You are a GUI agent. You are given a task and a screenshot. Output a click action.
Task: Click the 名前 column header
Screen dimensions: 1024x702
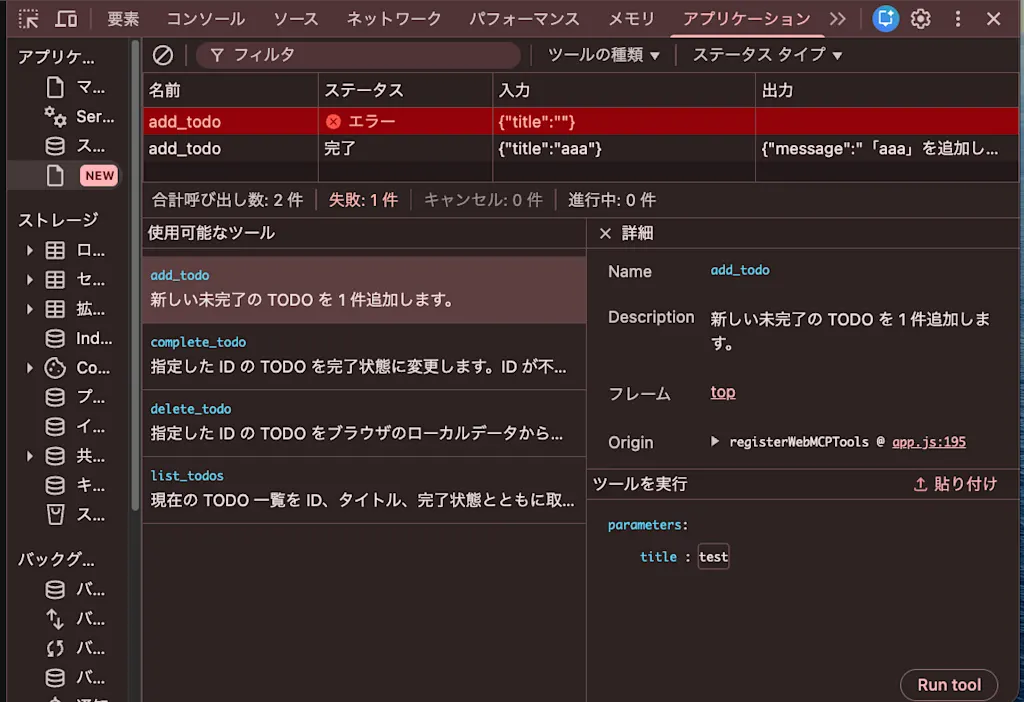tap(231, 90)
